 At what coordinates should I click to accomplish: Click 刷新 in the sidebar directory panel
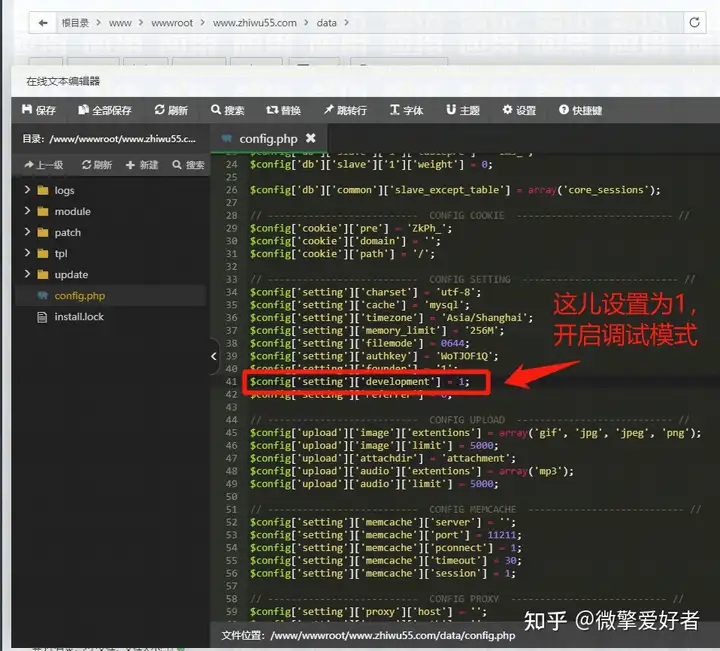pos(97,165)
